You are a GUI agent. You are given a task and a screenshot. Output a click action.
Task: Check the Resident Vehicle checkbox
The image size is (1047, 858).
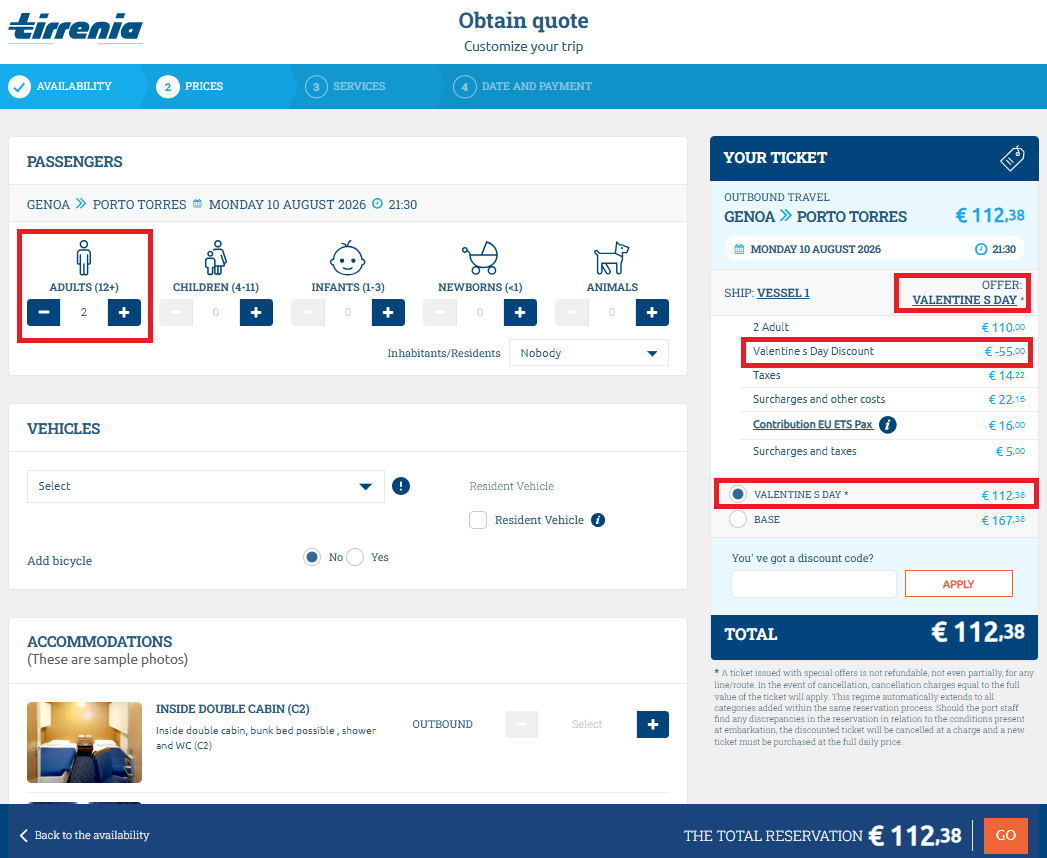click(478, 520)
